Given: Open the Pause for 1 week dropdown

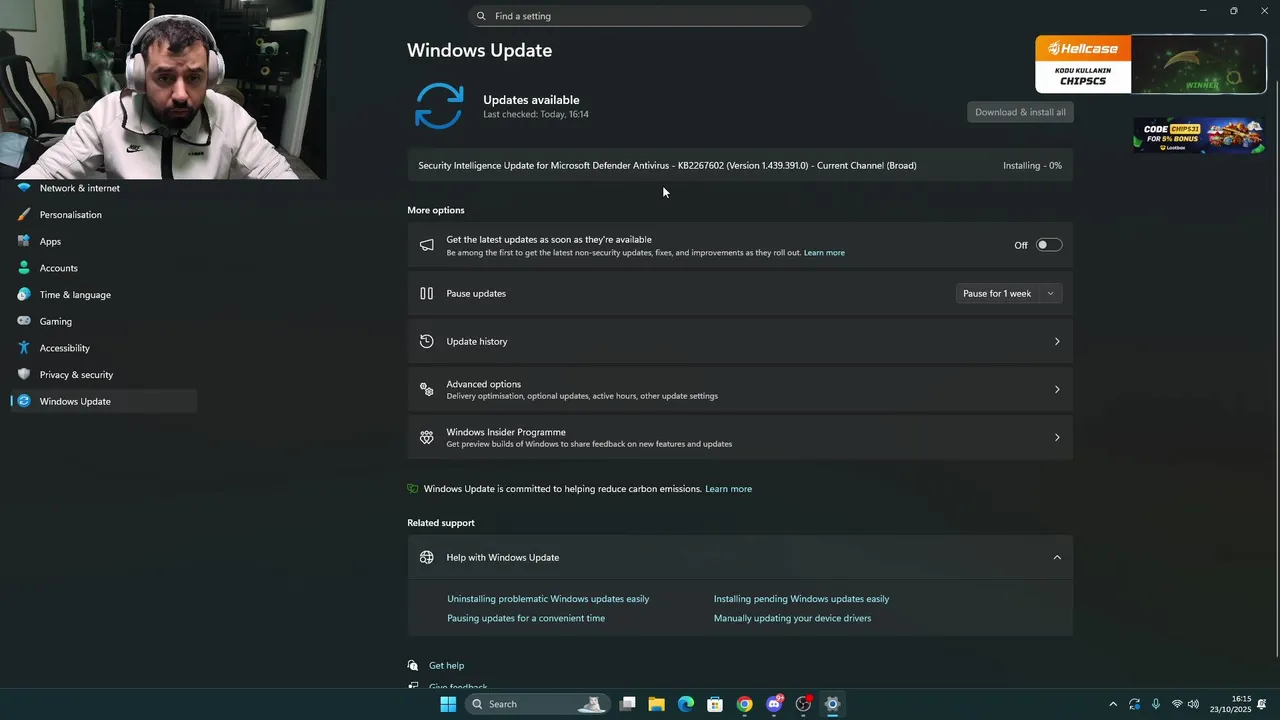Looking at the screenshot, I should 1008,293.
